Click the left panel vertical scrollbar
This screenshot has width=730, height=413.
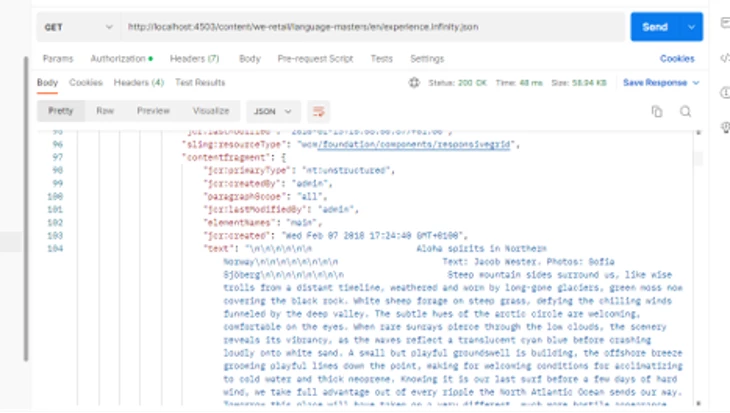pyautogui.click(x=26, y=209)
